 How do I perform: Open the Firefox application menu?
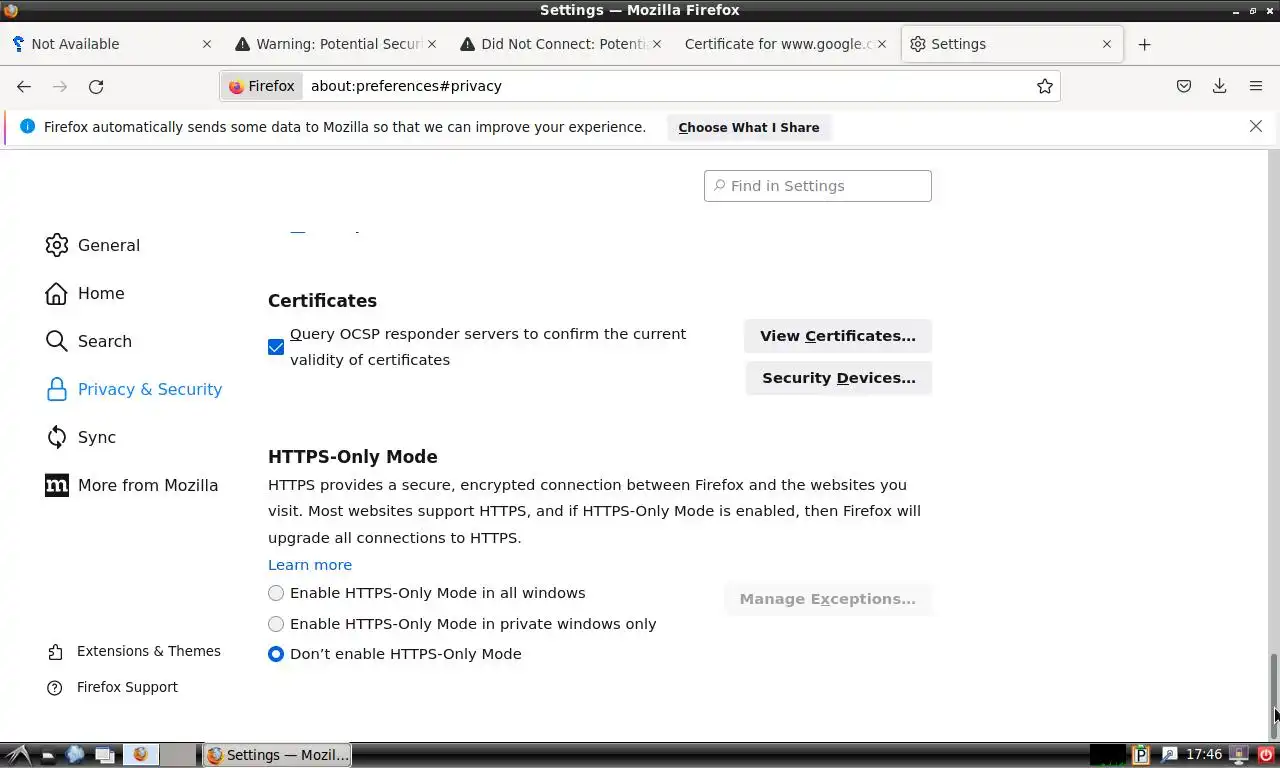tap(1256, 86)
